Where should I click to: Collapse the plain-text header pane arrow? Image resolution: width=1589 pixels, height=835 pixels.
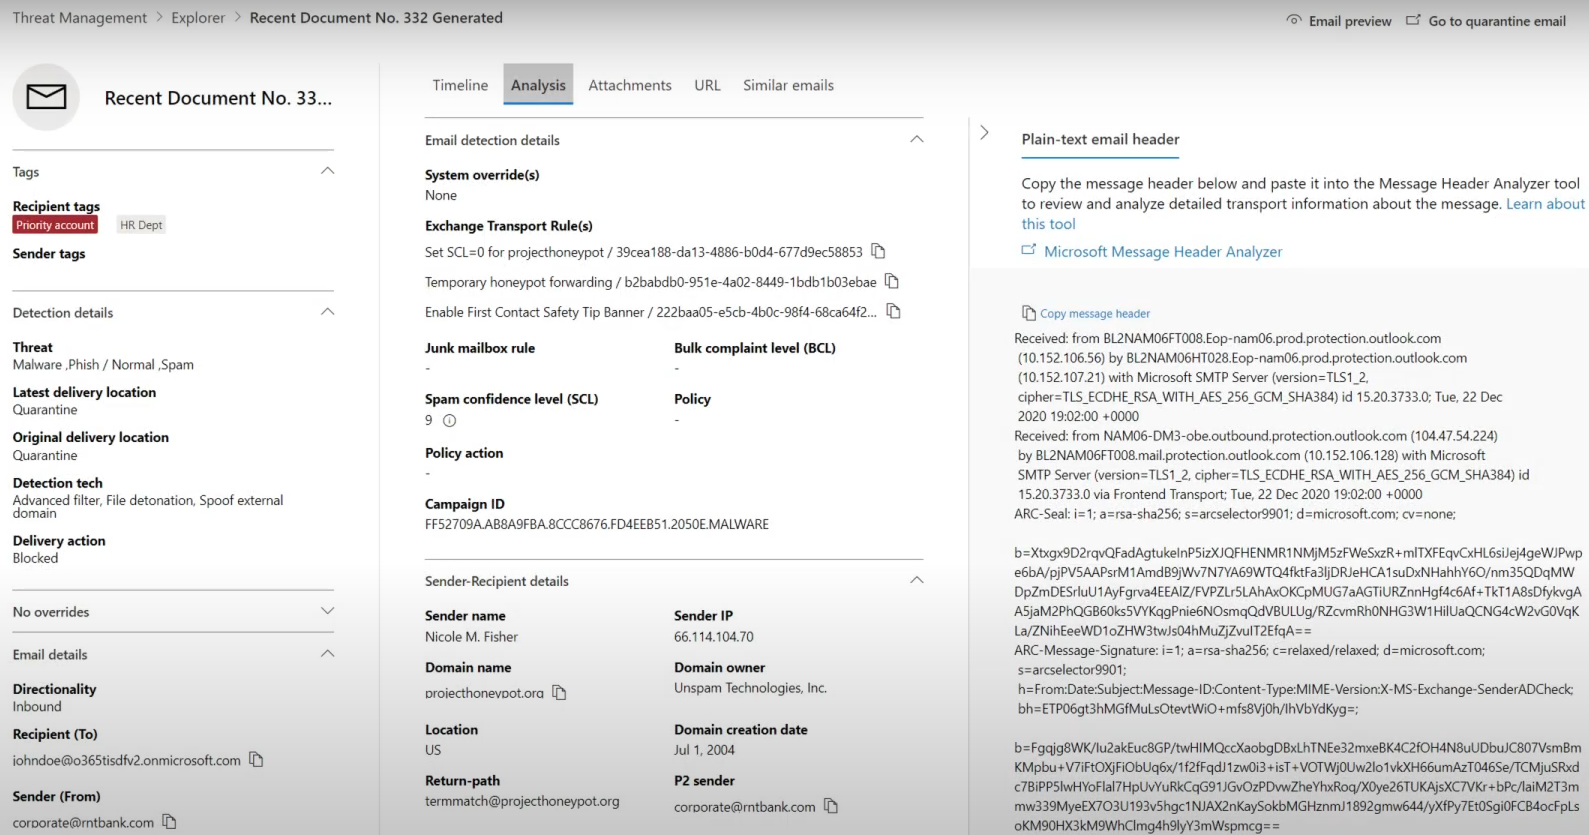coord(984,132)
